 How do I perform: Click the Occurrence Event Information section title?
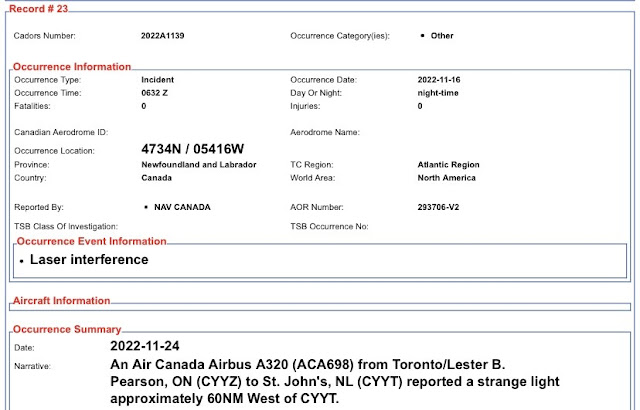click(89, 241)
